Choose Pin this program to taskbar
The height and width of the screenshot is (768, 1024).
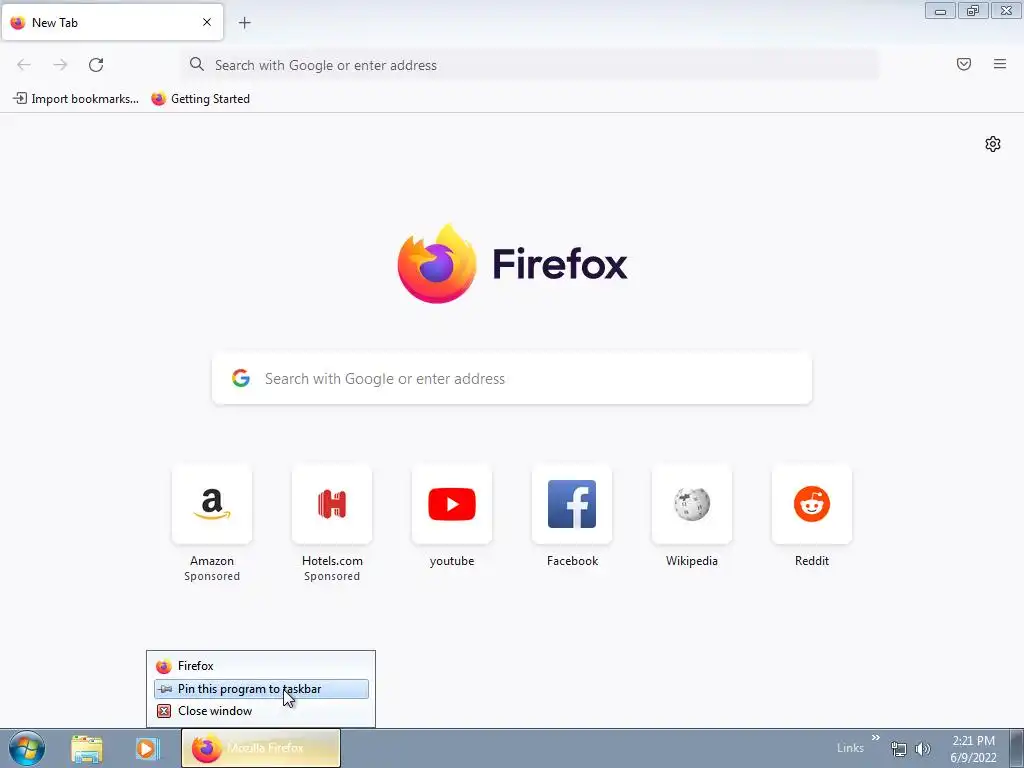[261, 689]
